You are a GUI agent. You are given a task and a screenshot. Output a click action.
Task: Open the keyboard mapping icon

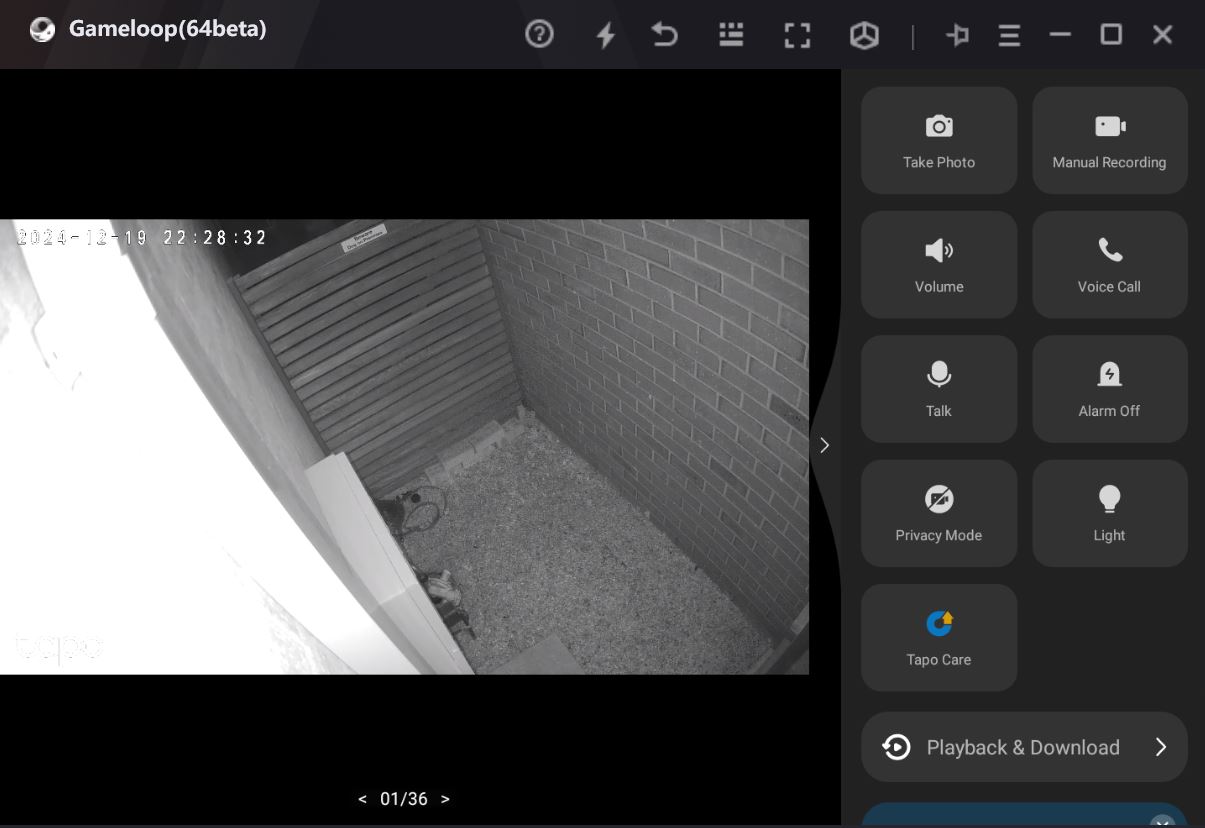[x=731, y=35]
